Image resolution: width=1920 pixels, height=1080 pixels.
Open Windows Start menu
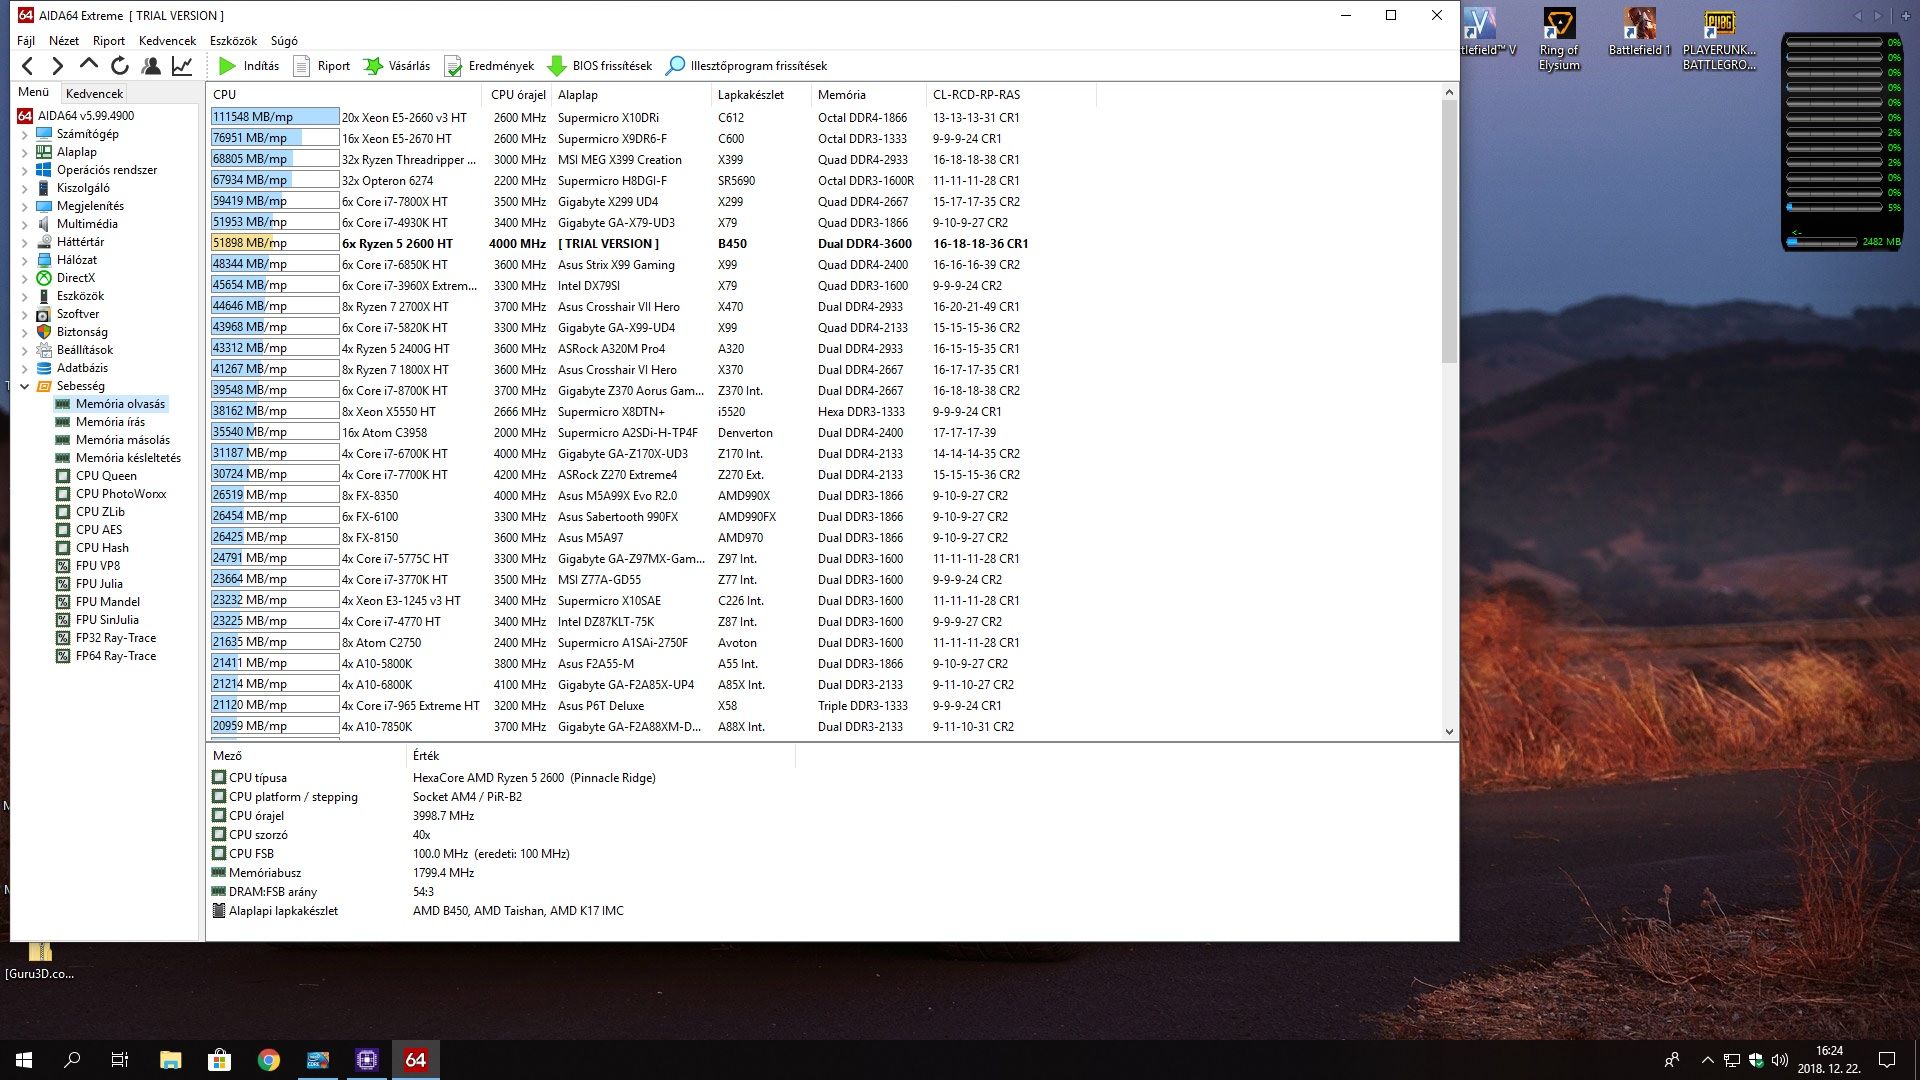click(24, 1060)
